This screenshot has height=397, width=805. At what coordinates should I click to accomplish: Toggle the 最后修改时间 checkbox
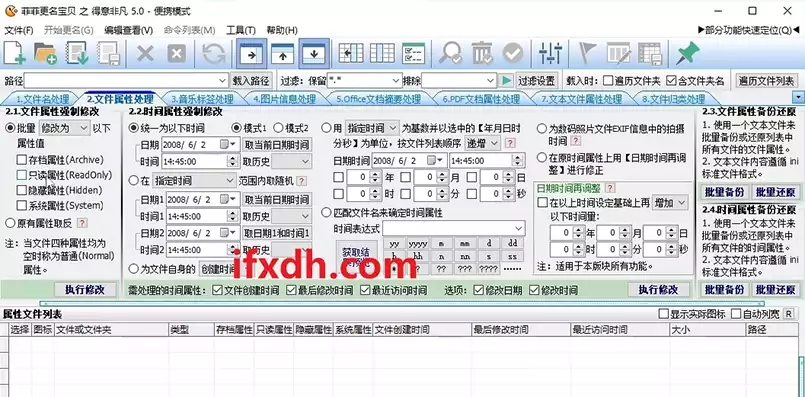(291, 290)
